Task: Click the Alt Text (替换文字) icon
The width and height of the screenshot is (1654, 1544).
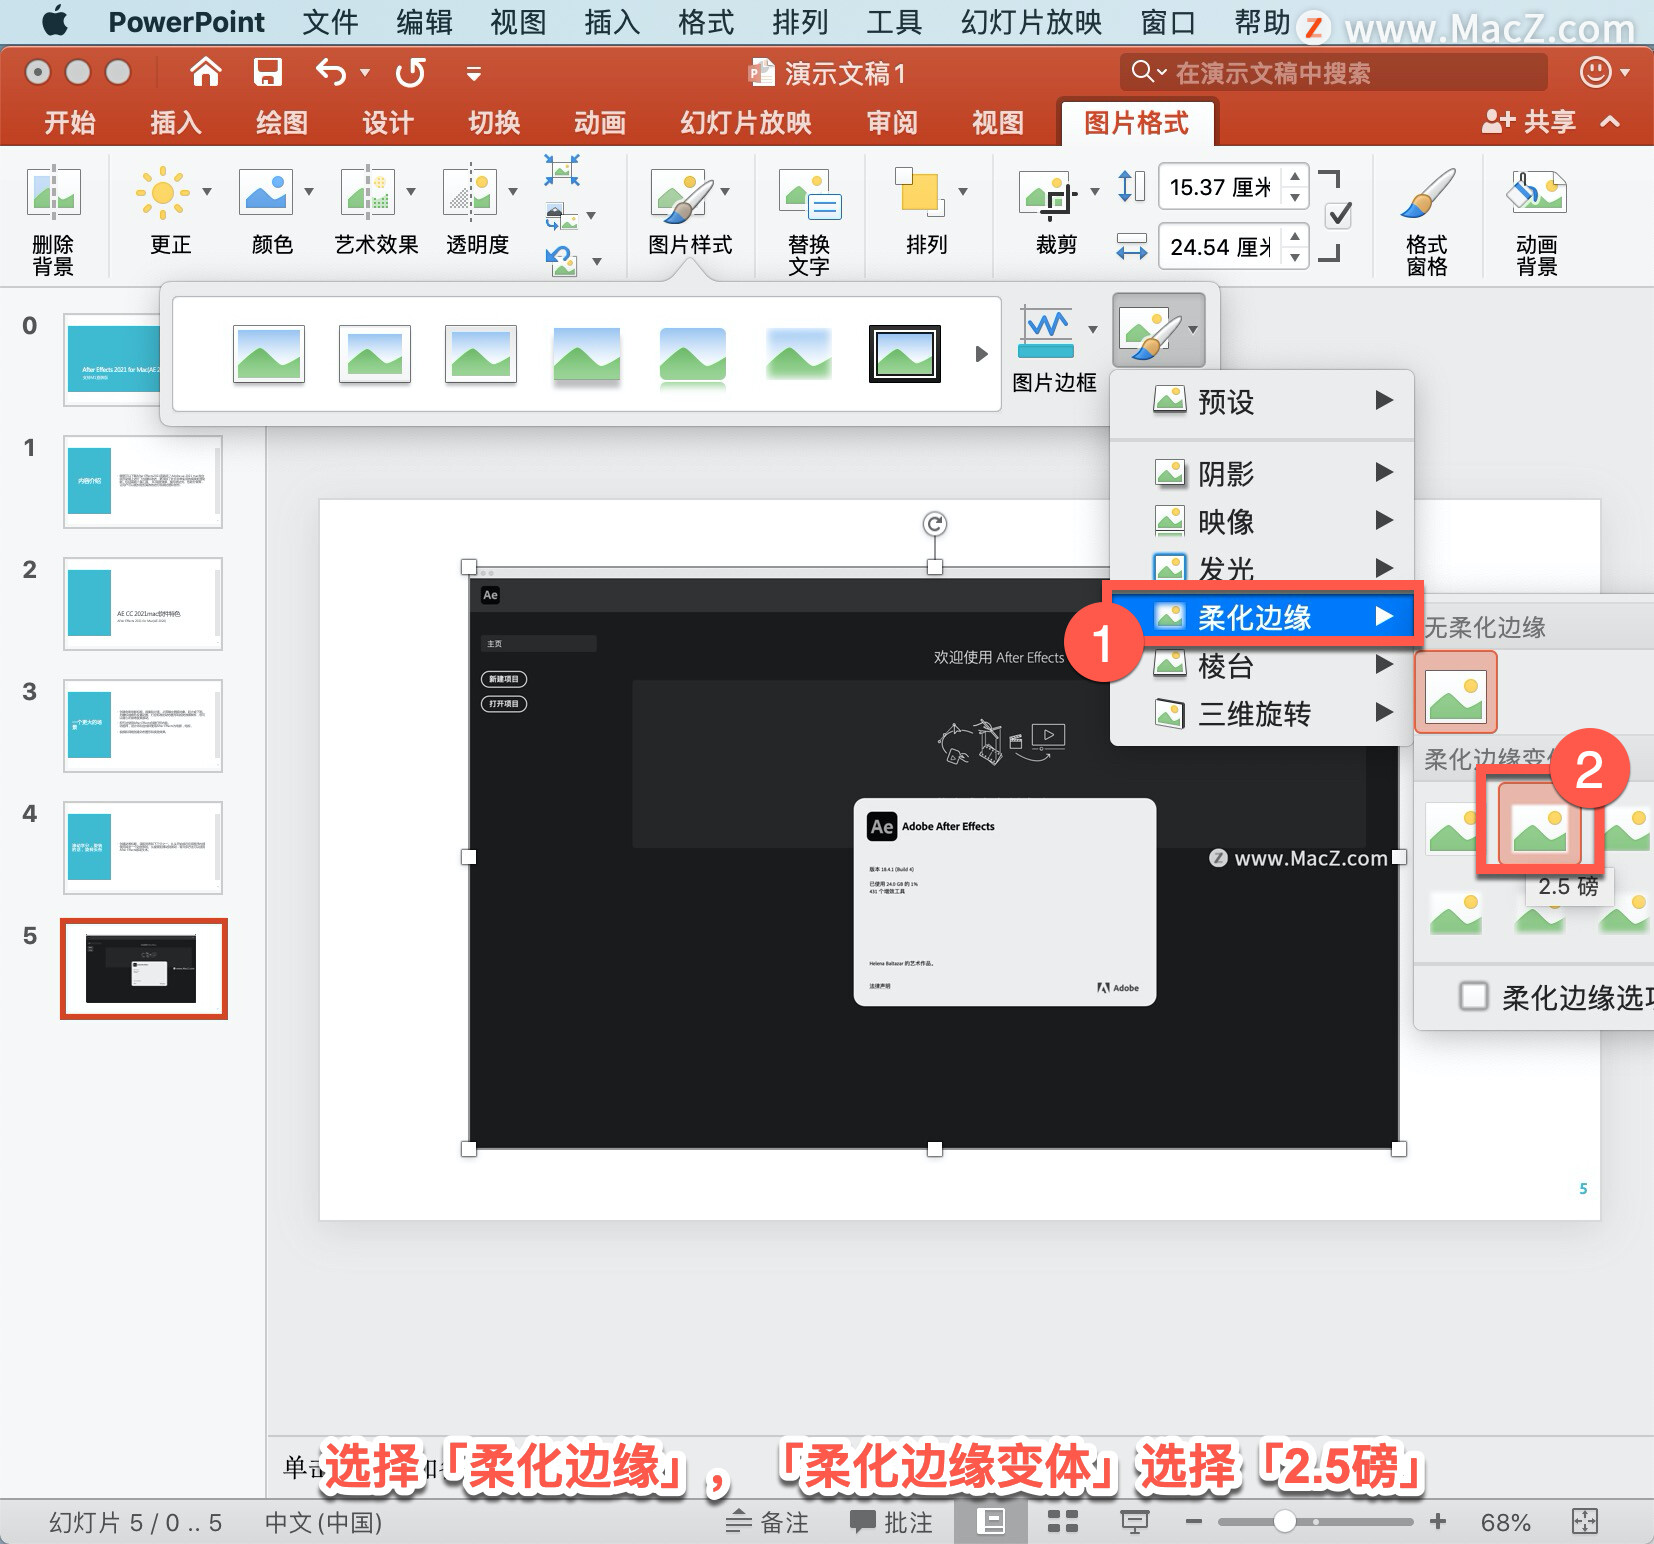Action: (x=810, y=194)
